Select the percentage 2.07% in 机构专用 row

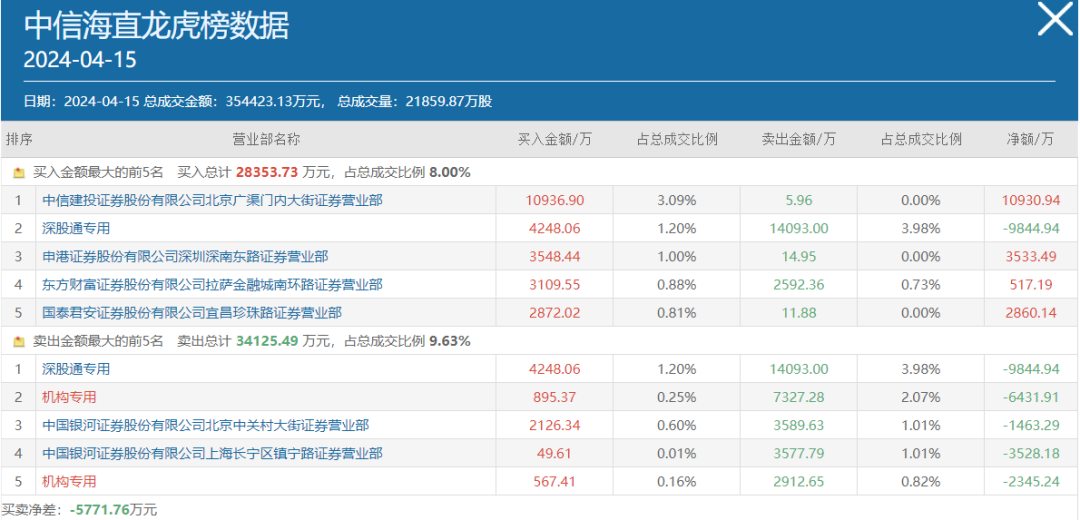click(x=920, y=397)
